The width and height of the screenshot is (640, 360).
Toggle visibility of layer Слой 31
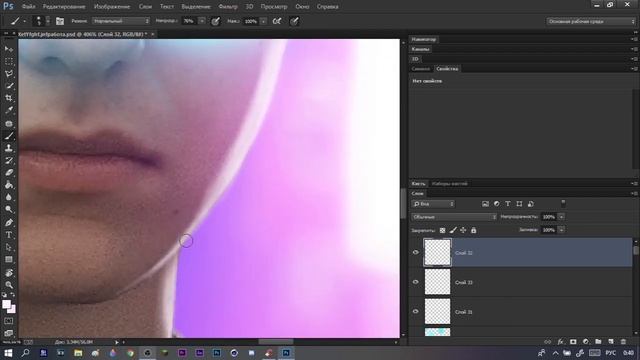[x=416, y=311]
